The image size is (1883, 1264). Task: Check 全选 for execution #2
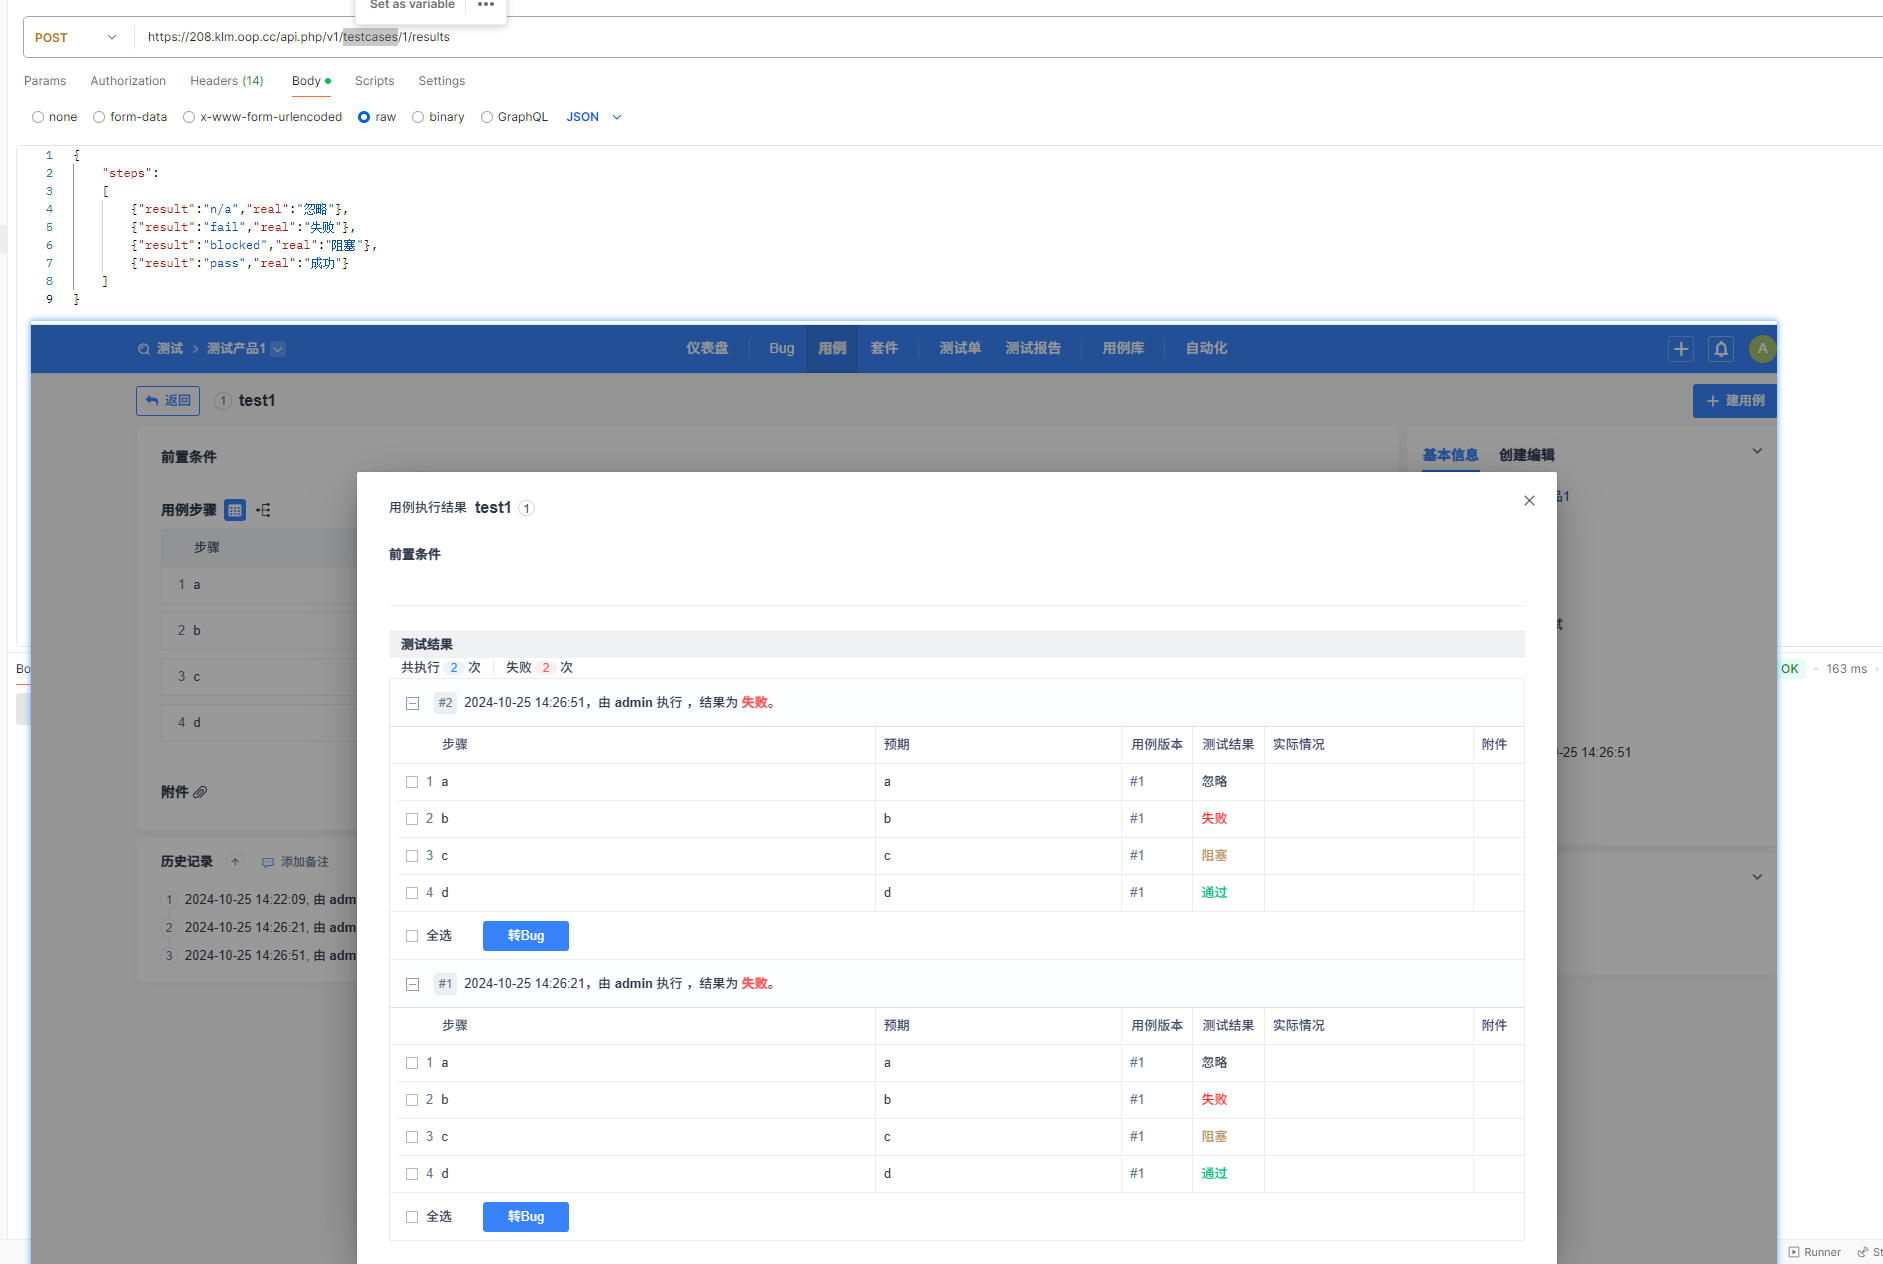(412, 936)
